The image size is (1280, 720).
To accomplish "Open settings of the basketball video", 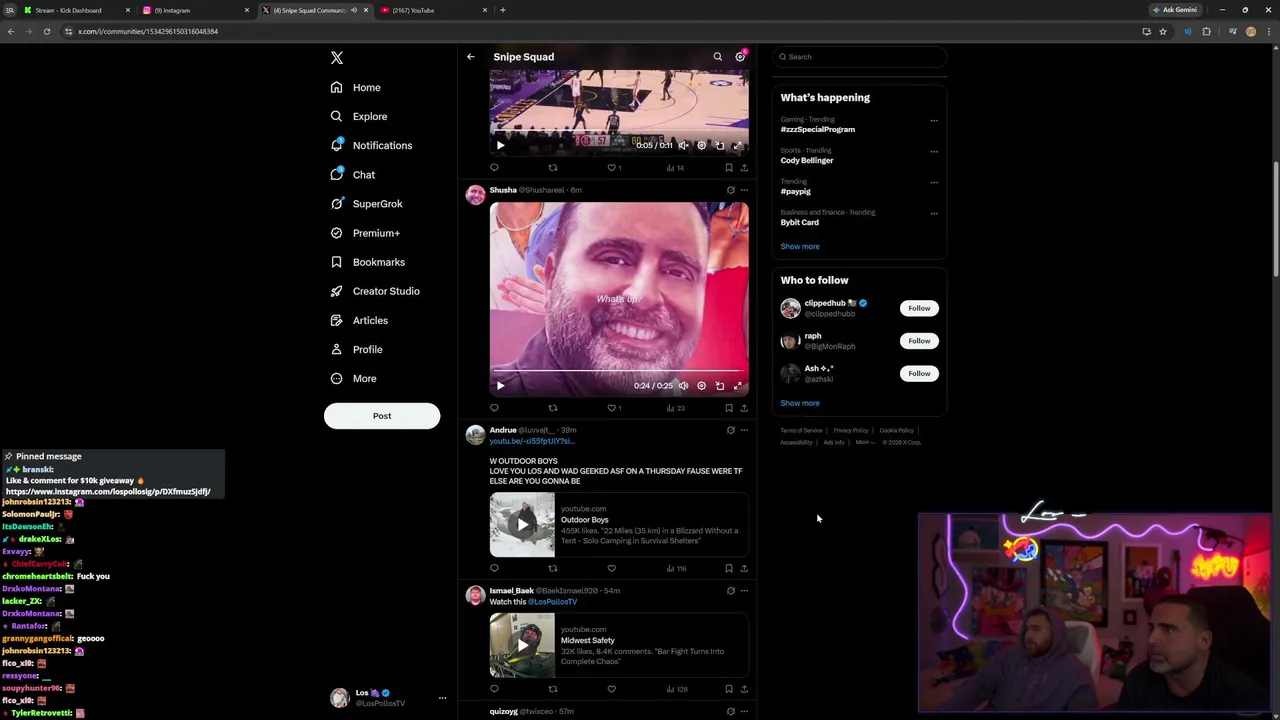I will [701, 145].
